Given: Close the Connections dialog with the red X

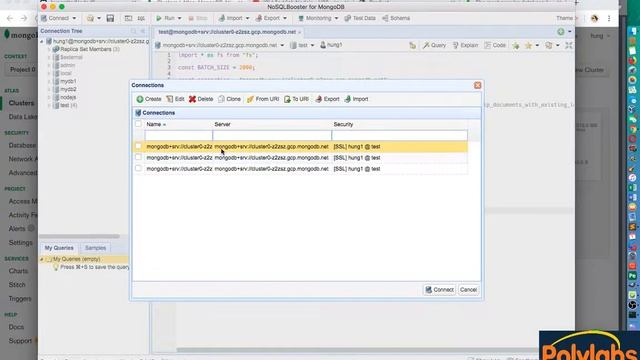Looking at the screenshot, I should (478, 85).
